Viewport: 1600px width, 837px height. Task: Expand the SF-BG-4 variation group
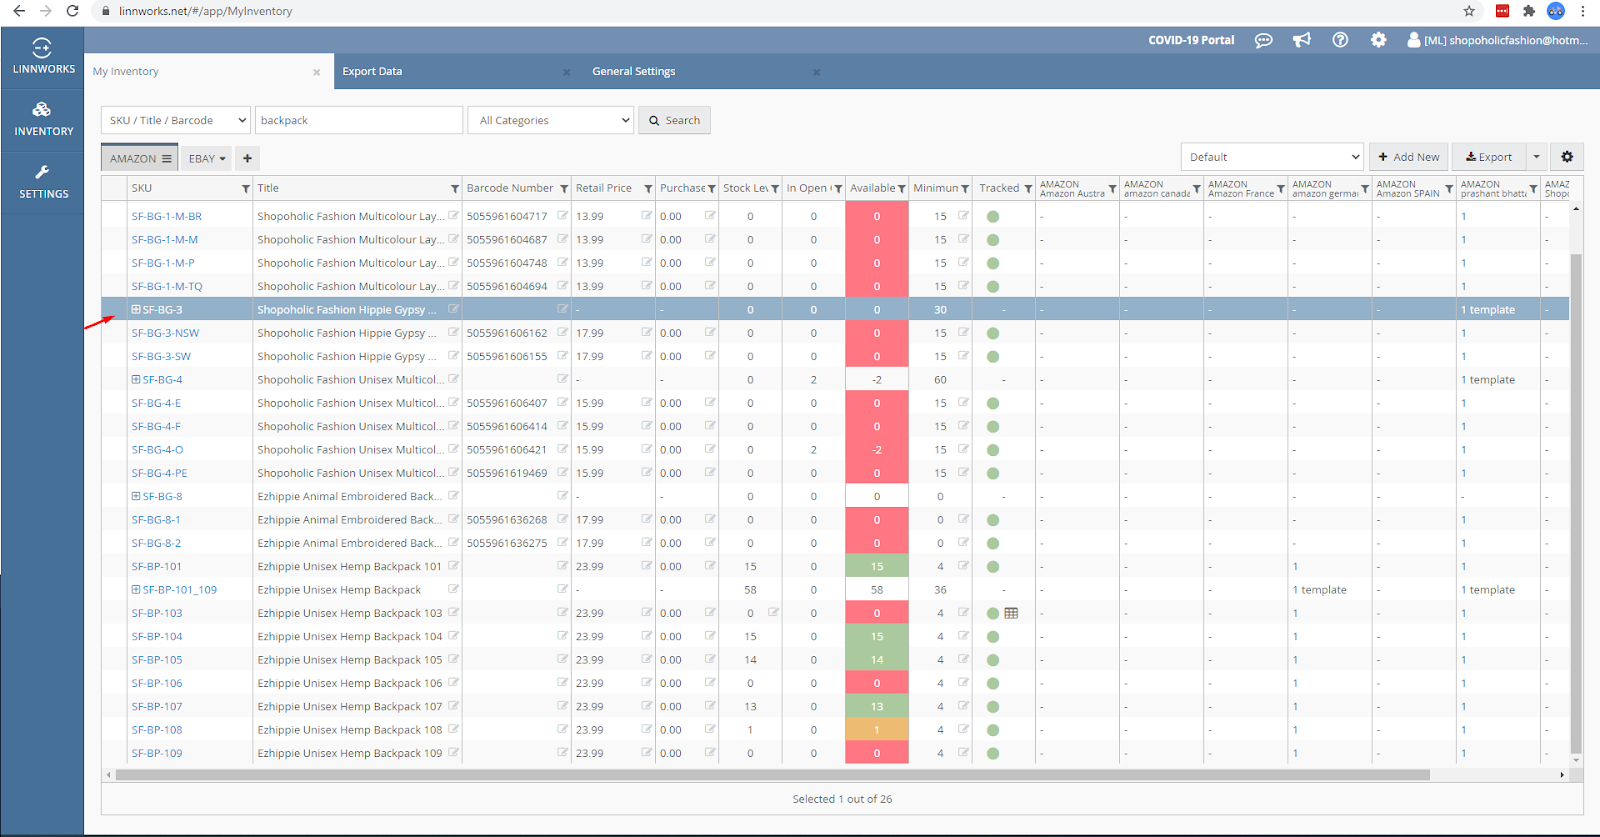(x=136, y=379)
